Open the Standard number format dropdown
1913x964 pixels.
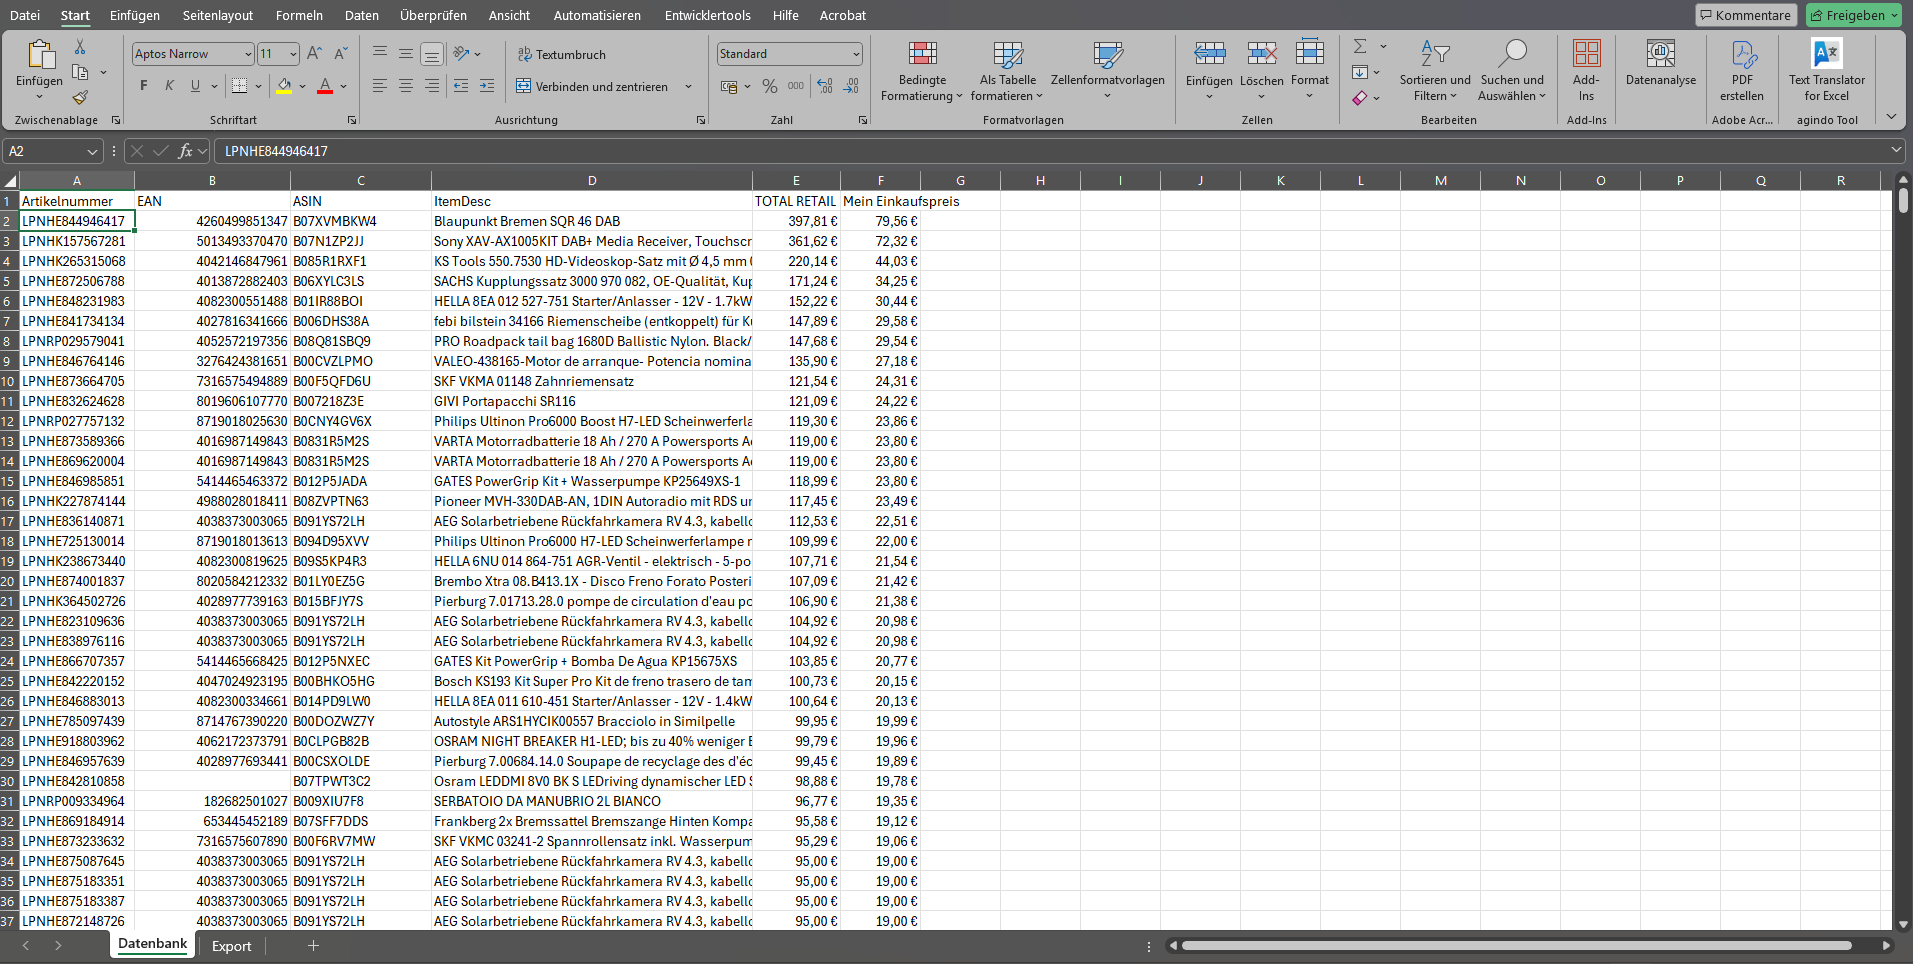coord(856,54)
